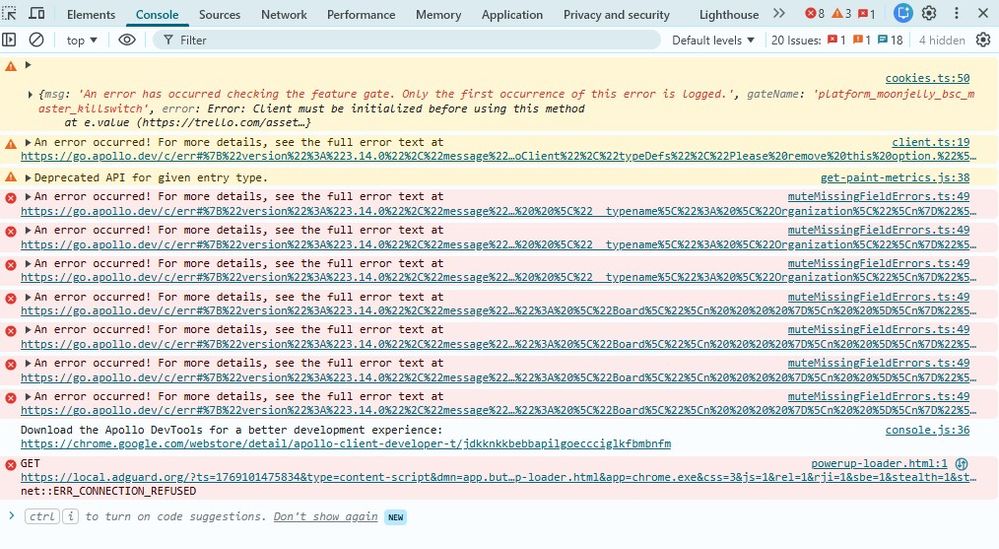Create a live expression with the eye icon

click(127, 40)
